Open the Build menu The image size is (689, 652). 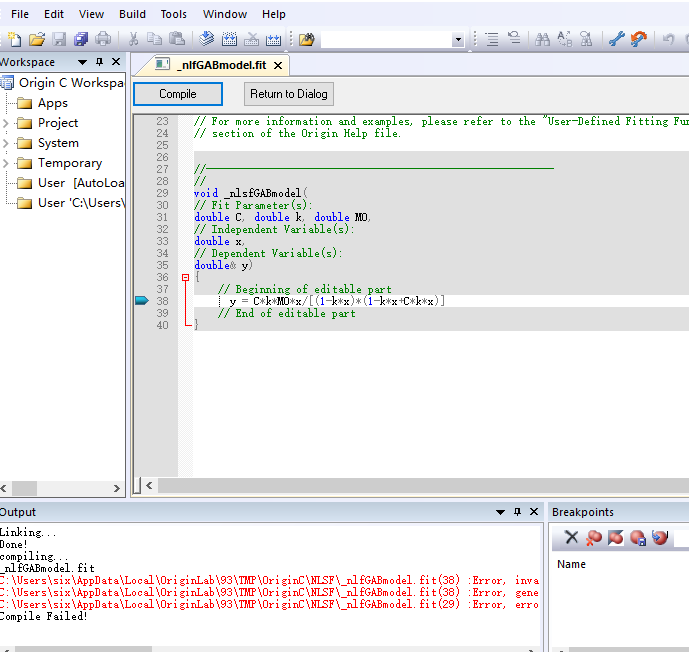point(132,14)
